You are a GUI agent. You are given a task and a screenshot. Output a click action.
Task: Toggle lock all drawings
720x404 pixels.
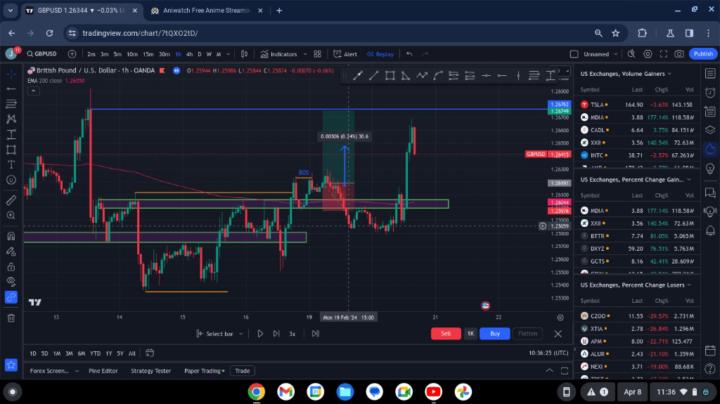(x=11, y=267)
